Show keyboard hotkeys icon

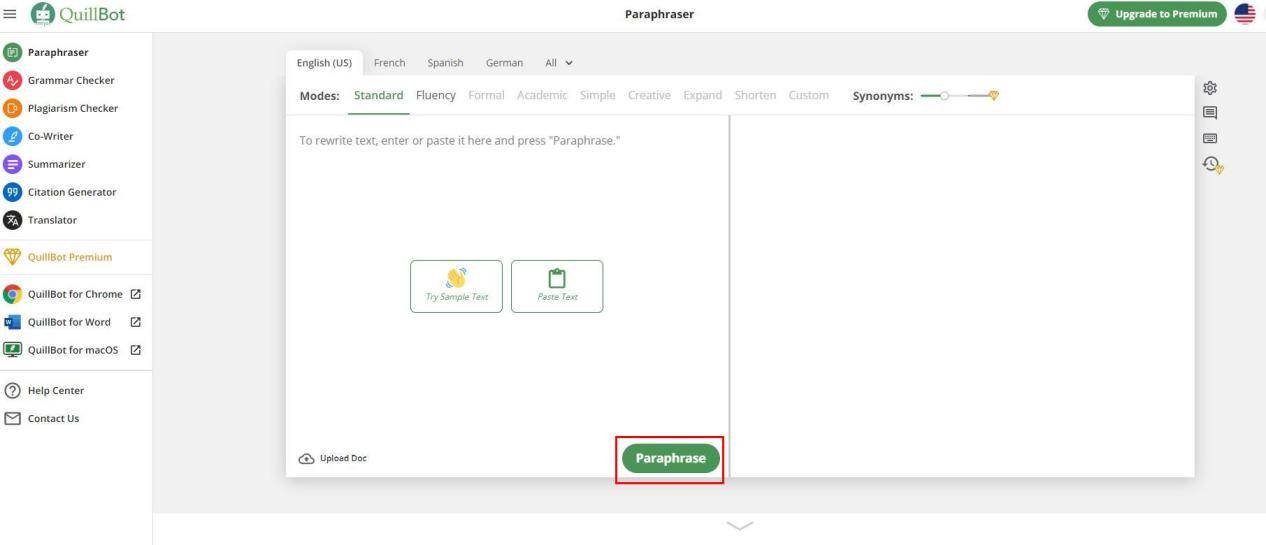(1210, 138)
